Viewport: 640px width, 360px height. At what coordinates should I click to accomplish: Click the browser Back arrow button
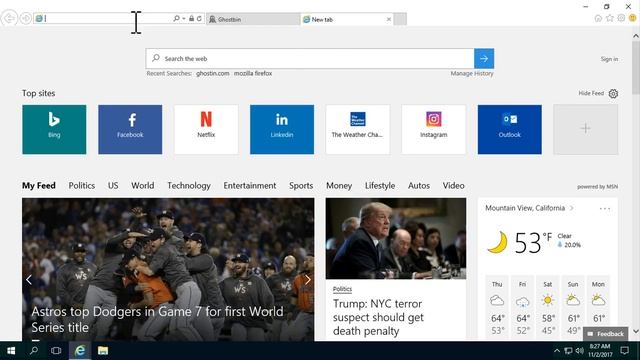pos(9,18)
